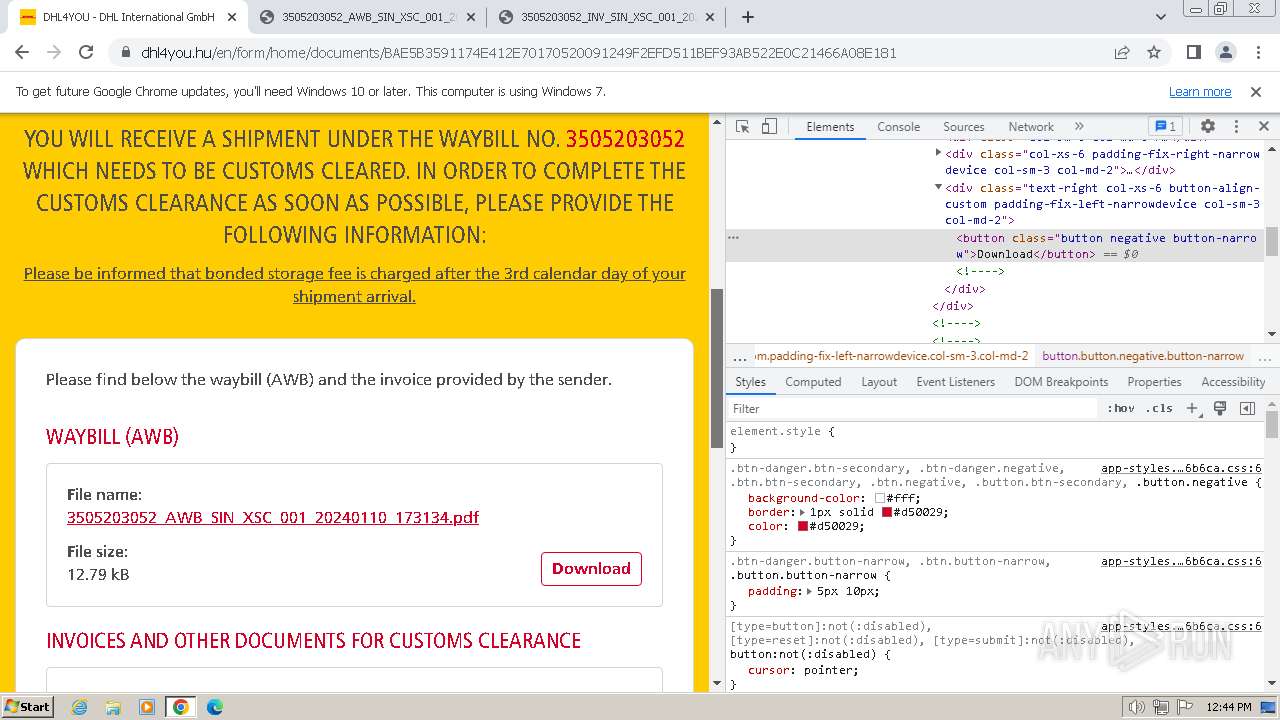This screenshot has height=720, width=1280.
Task: Click the site info lock icon
Action: [x=125, y=53]
